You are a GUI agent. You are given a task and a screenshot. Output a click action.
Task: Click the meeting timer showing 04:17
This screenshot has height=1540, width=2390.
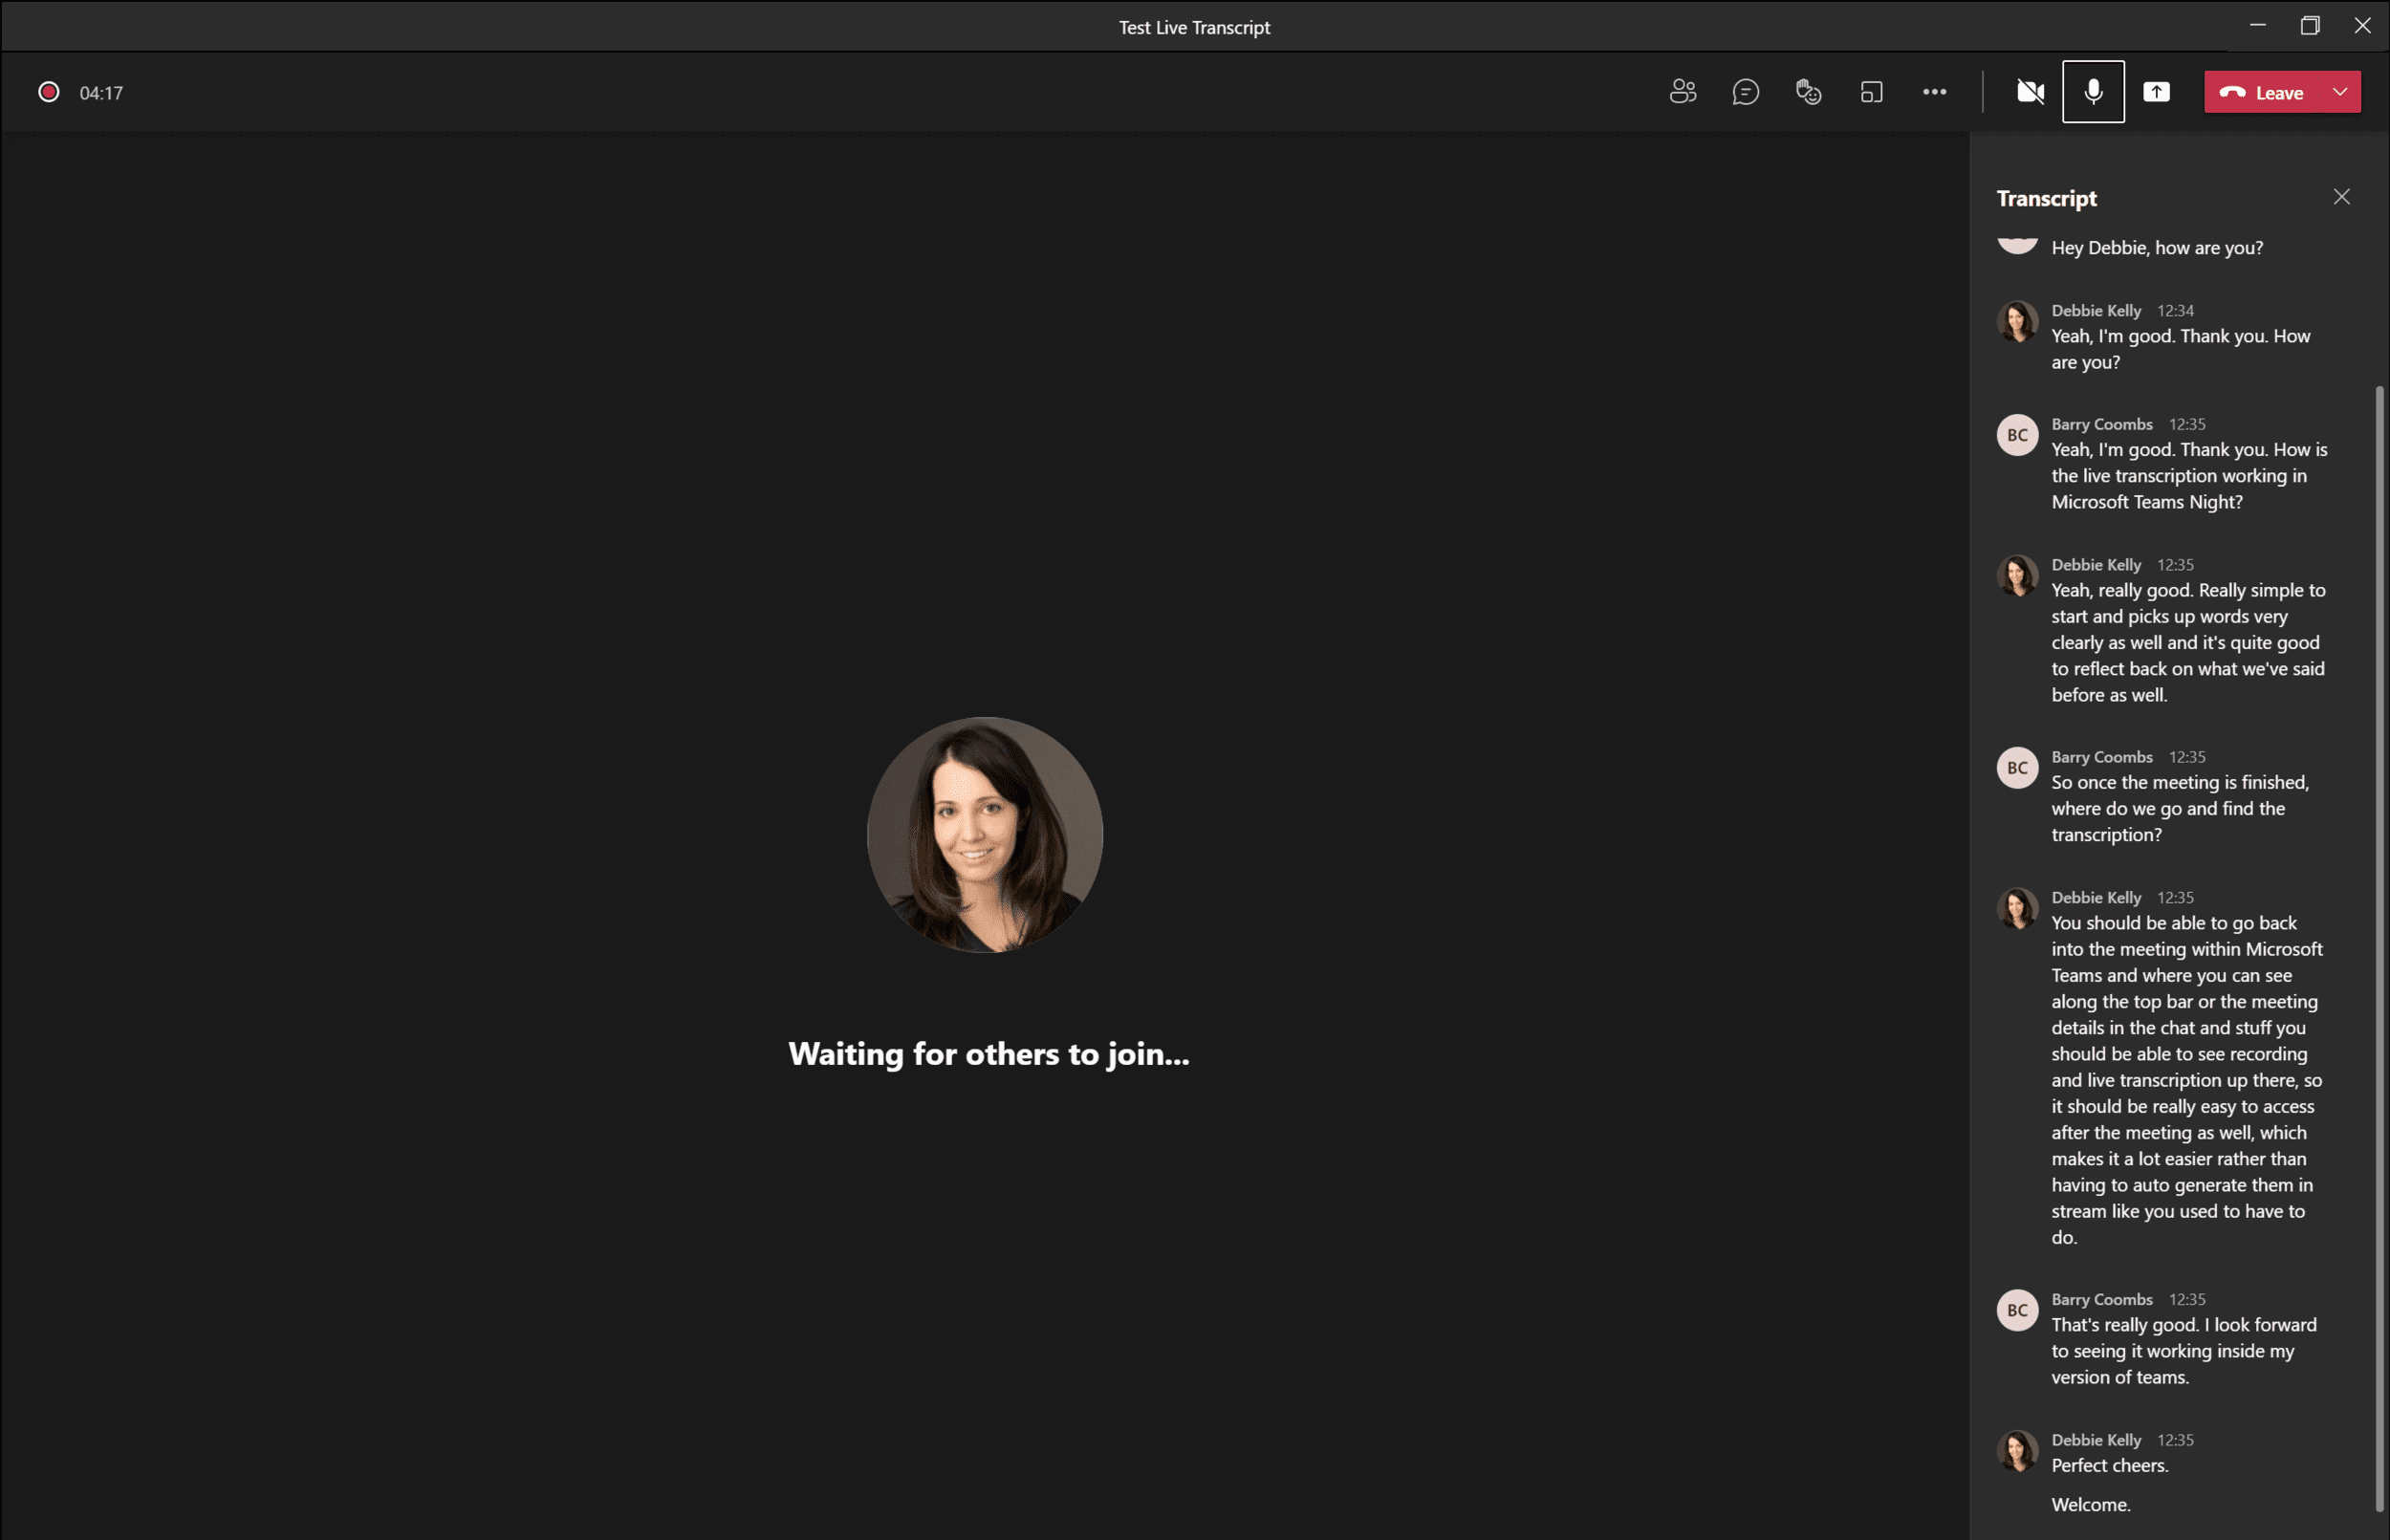point(101,92)
